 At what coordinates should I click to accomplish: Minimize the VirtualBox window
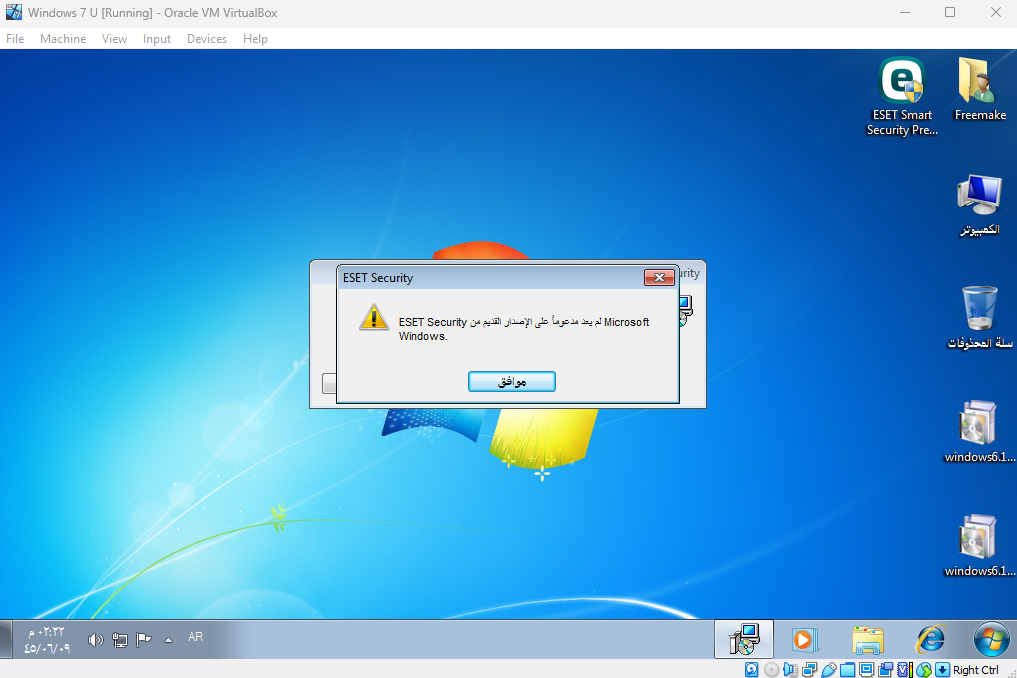(x=905, y=12)
